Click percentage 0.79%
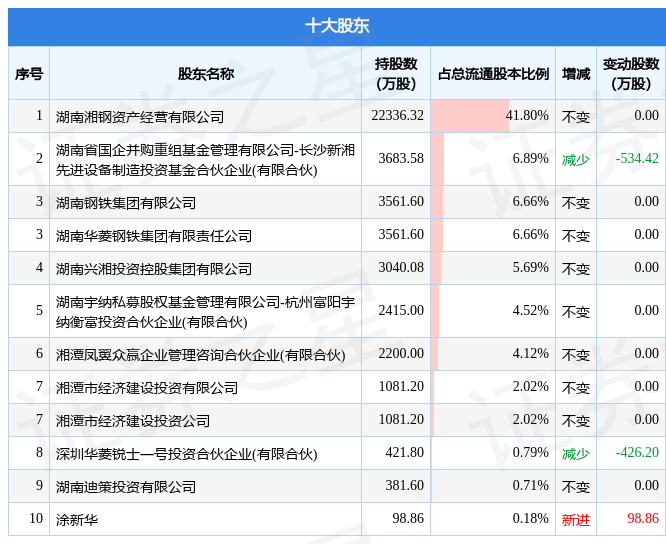This screenshot has height=544, width=666. pyautogui.click(x=531, y=453)
